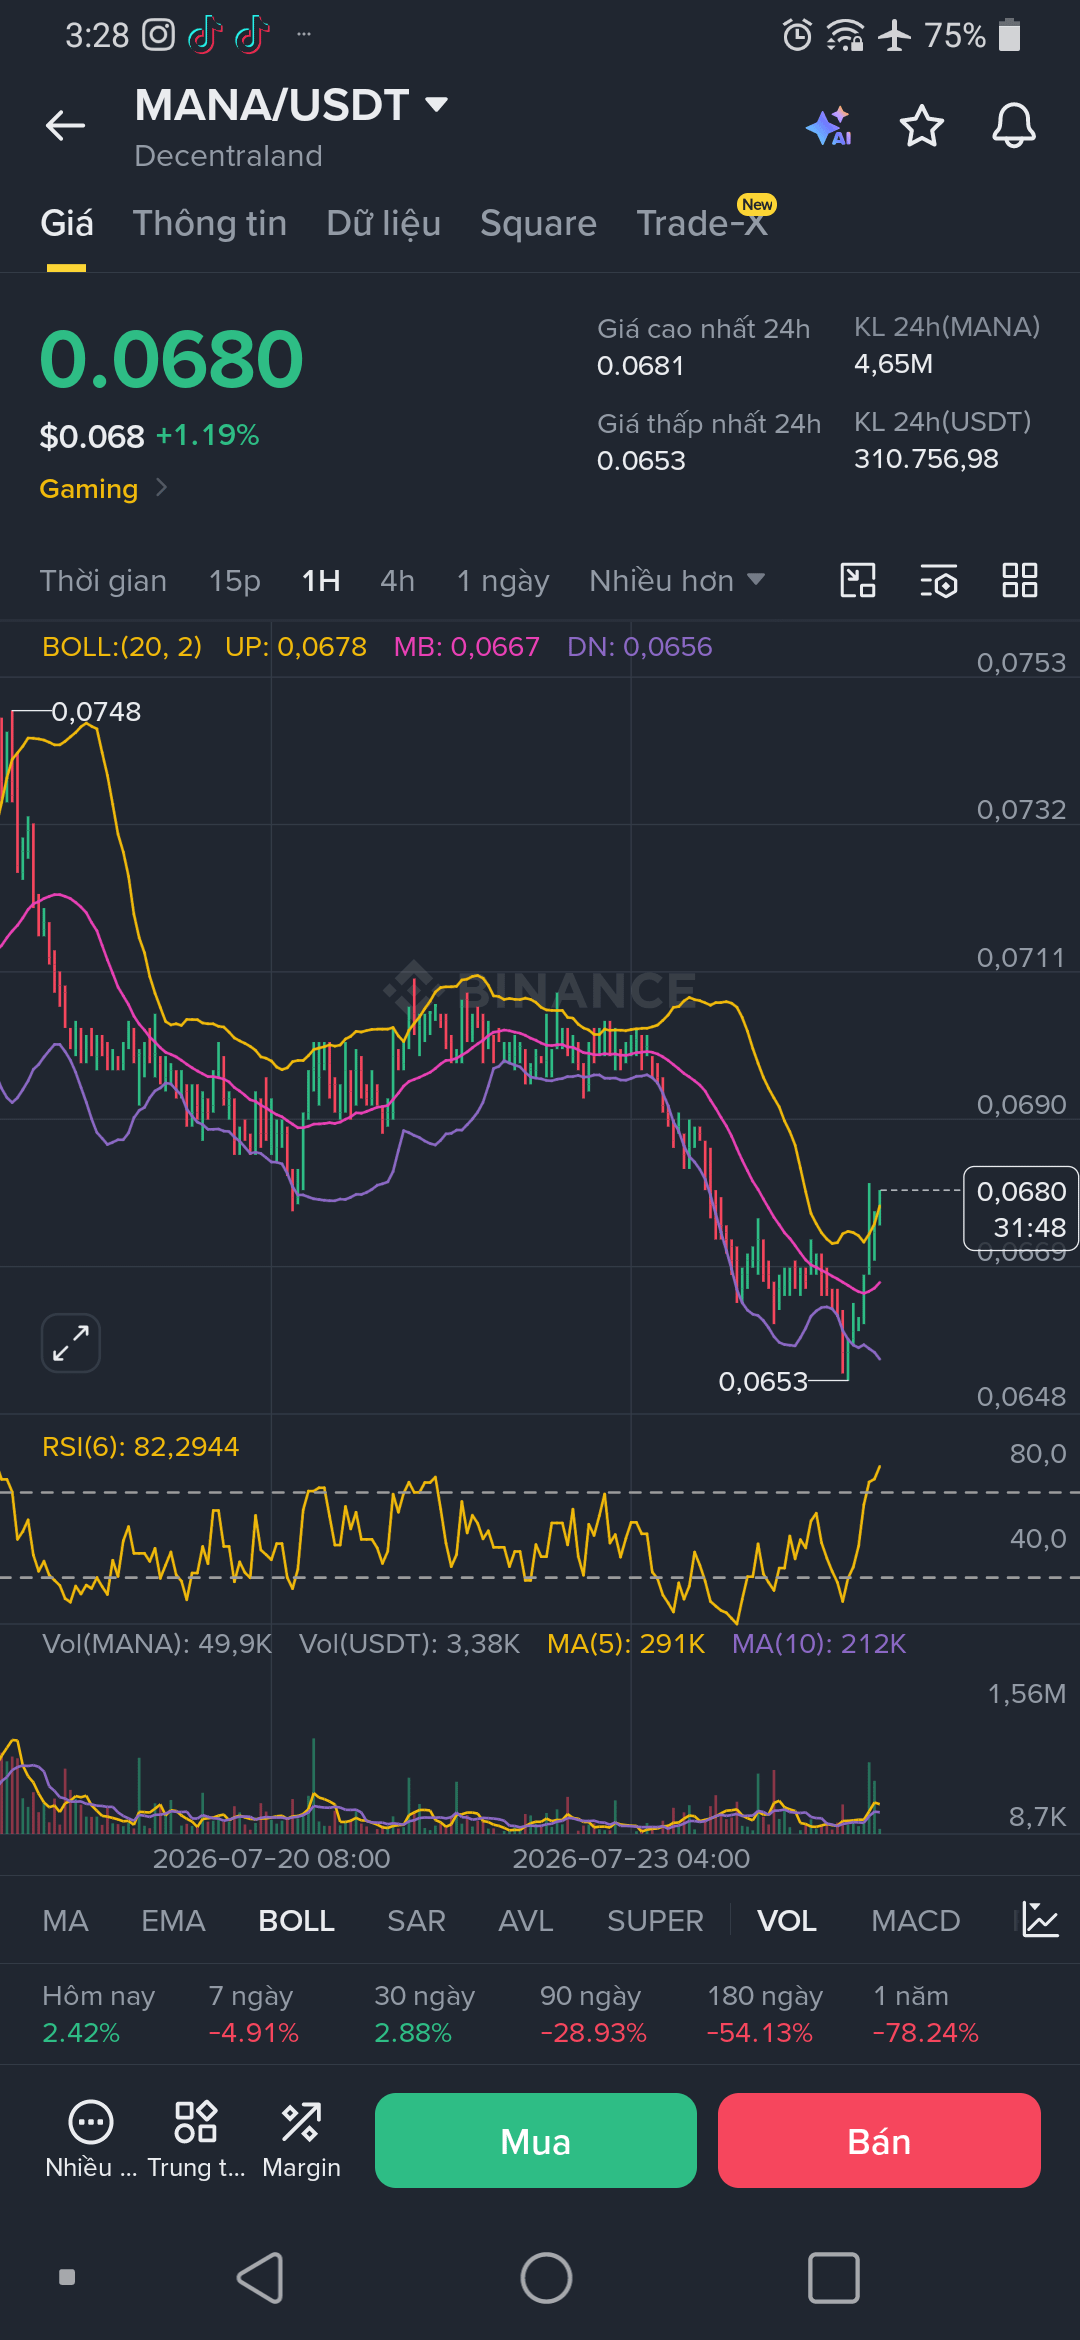Open multi-chart grid layout icon
The width and height of the screenshot is (1080, 2340).
(x=1020, y=580)
